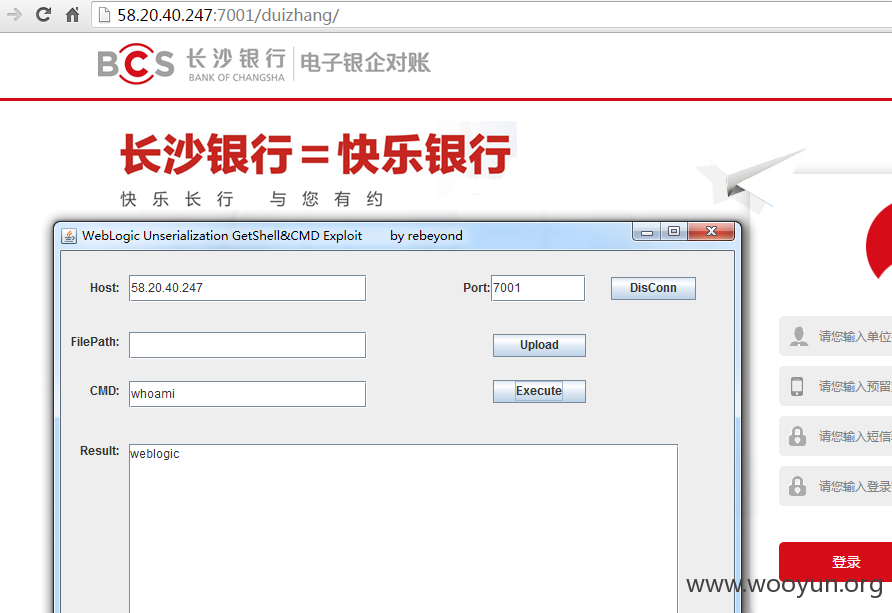Image resolution: width=892 pixels, height=613 pixels.
Task: Focus the Host input field
Action: (x=247, y=288)
